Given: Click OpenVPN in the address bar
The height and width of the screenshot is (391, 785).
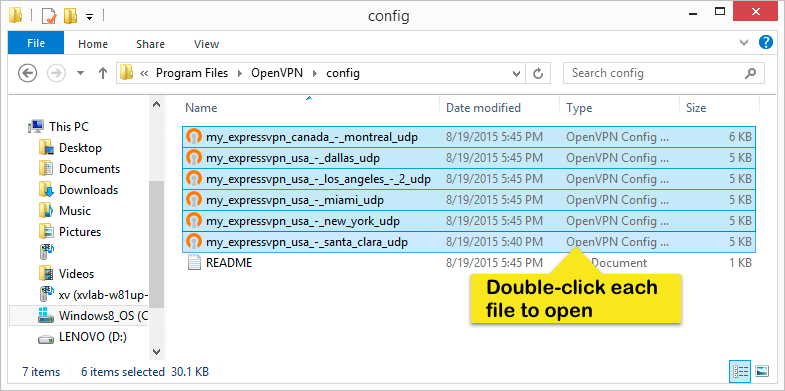Looking at the screenshot, I should [277, 73].
